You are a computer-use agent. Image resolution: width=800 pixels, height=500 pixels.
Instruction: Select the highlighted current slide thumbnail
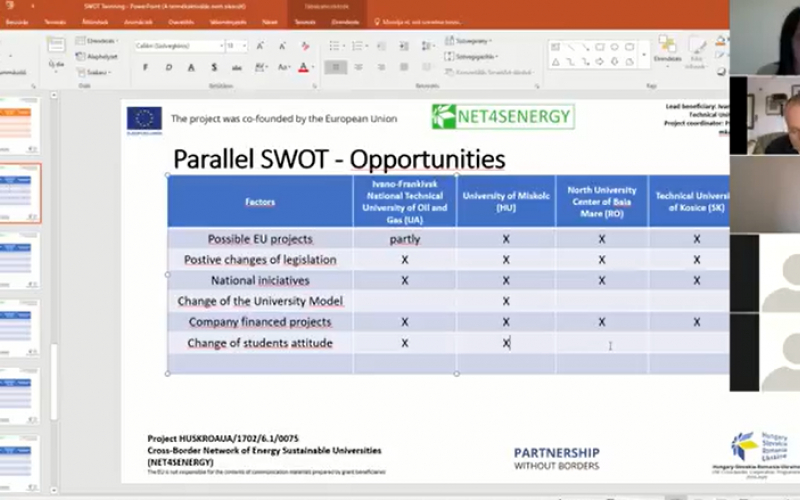tap(20, 193)
